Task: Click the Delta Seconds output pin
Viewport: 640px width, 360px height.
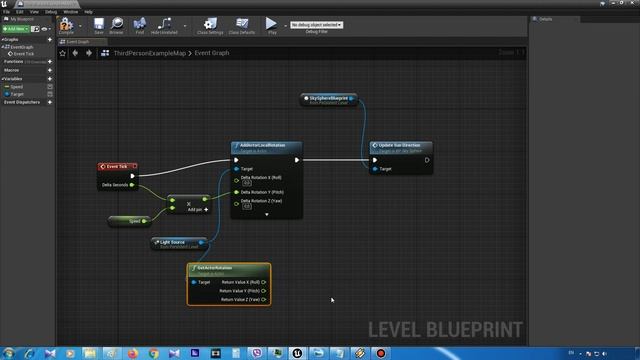Action: coord(132,185)
